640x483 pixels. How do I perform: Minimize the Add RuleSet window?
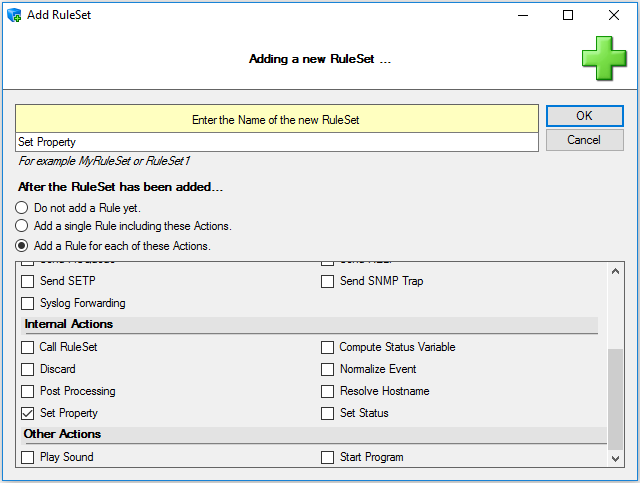click(523, 15)
